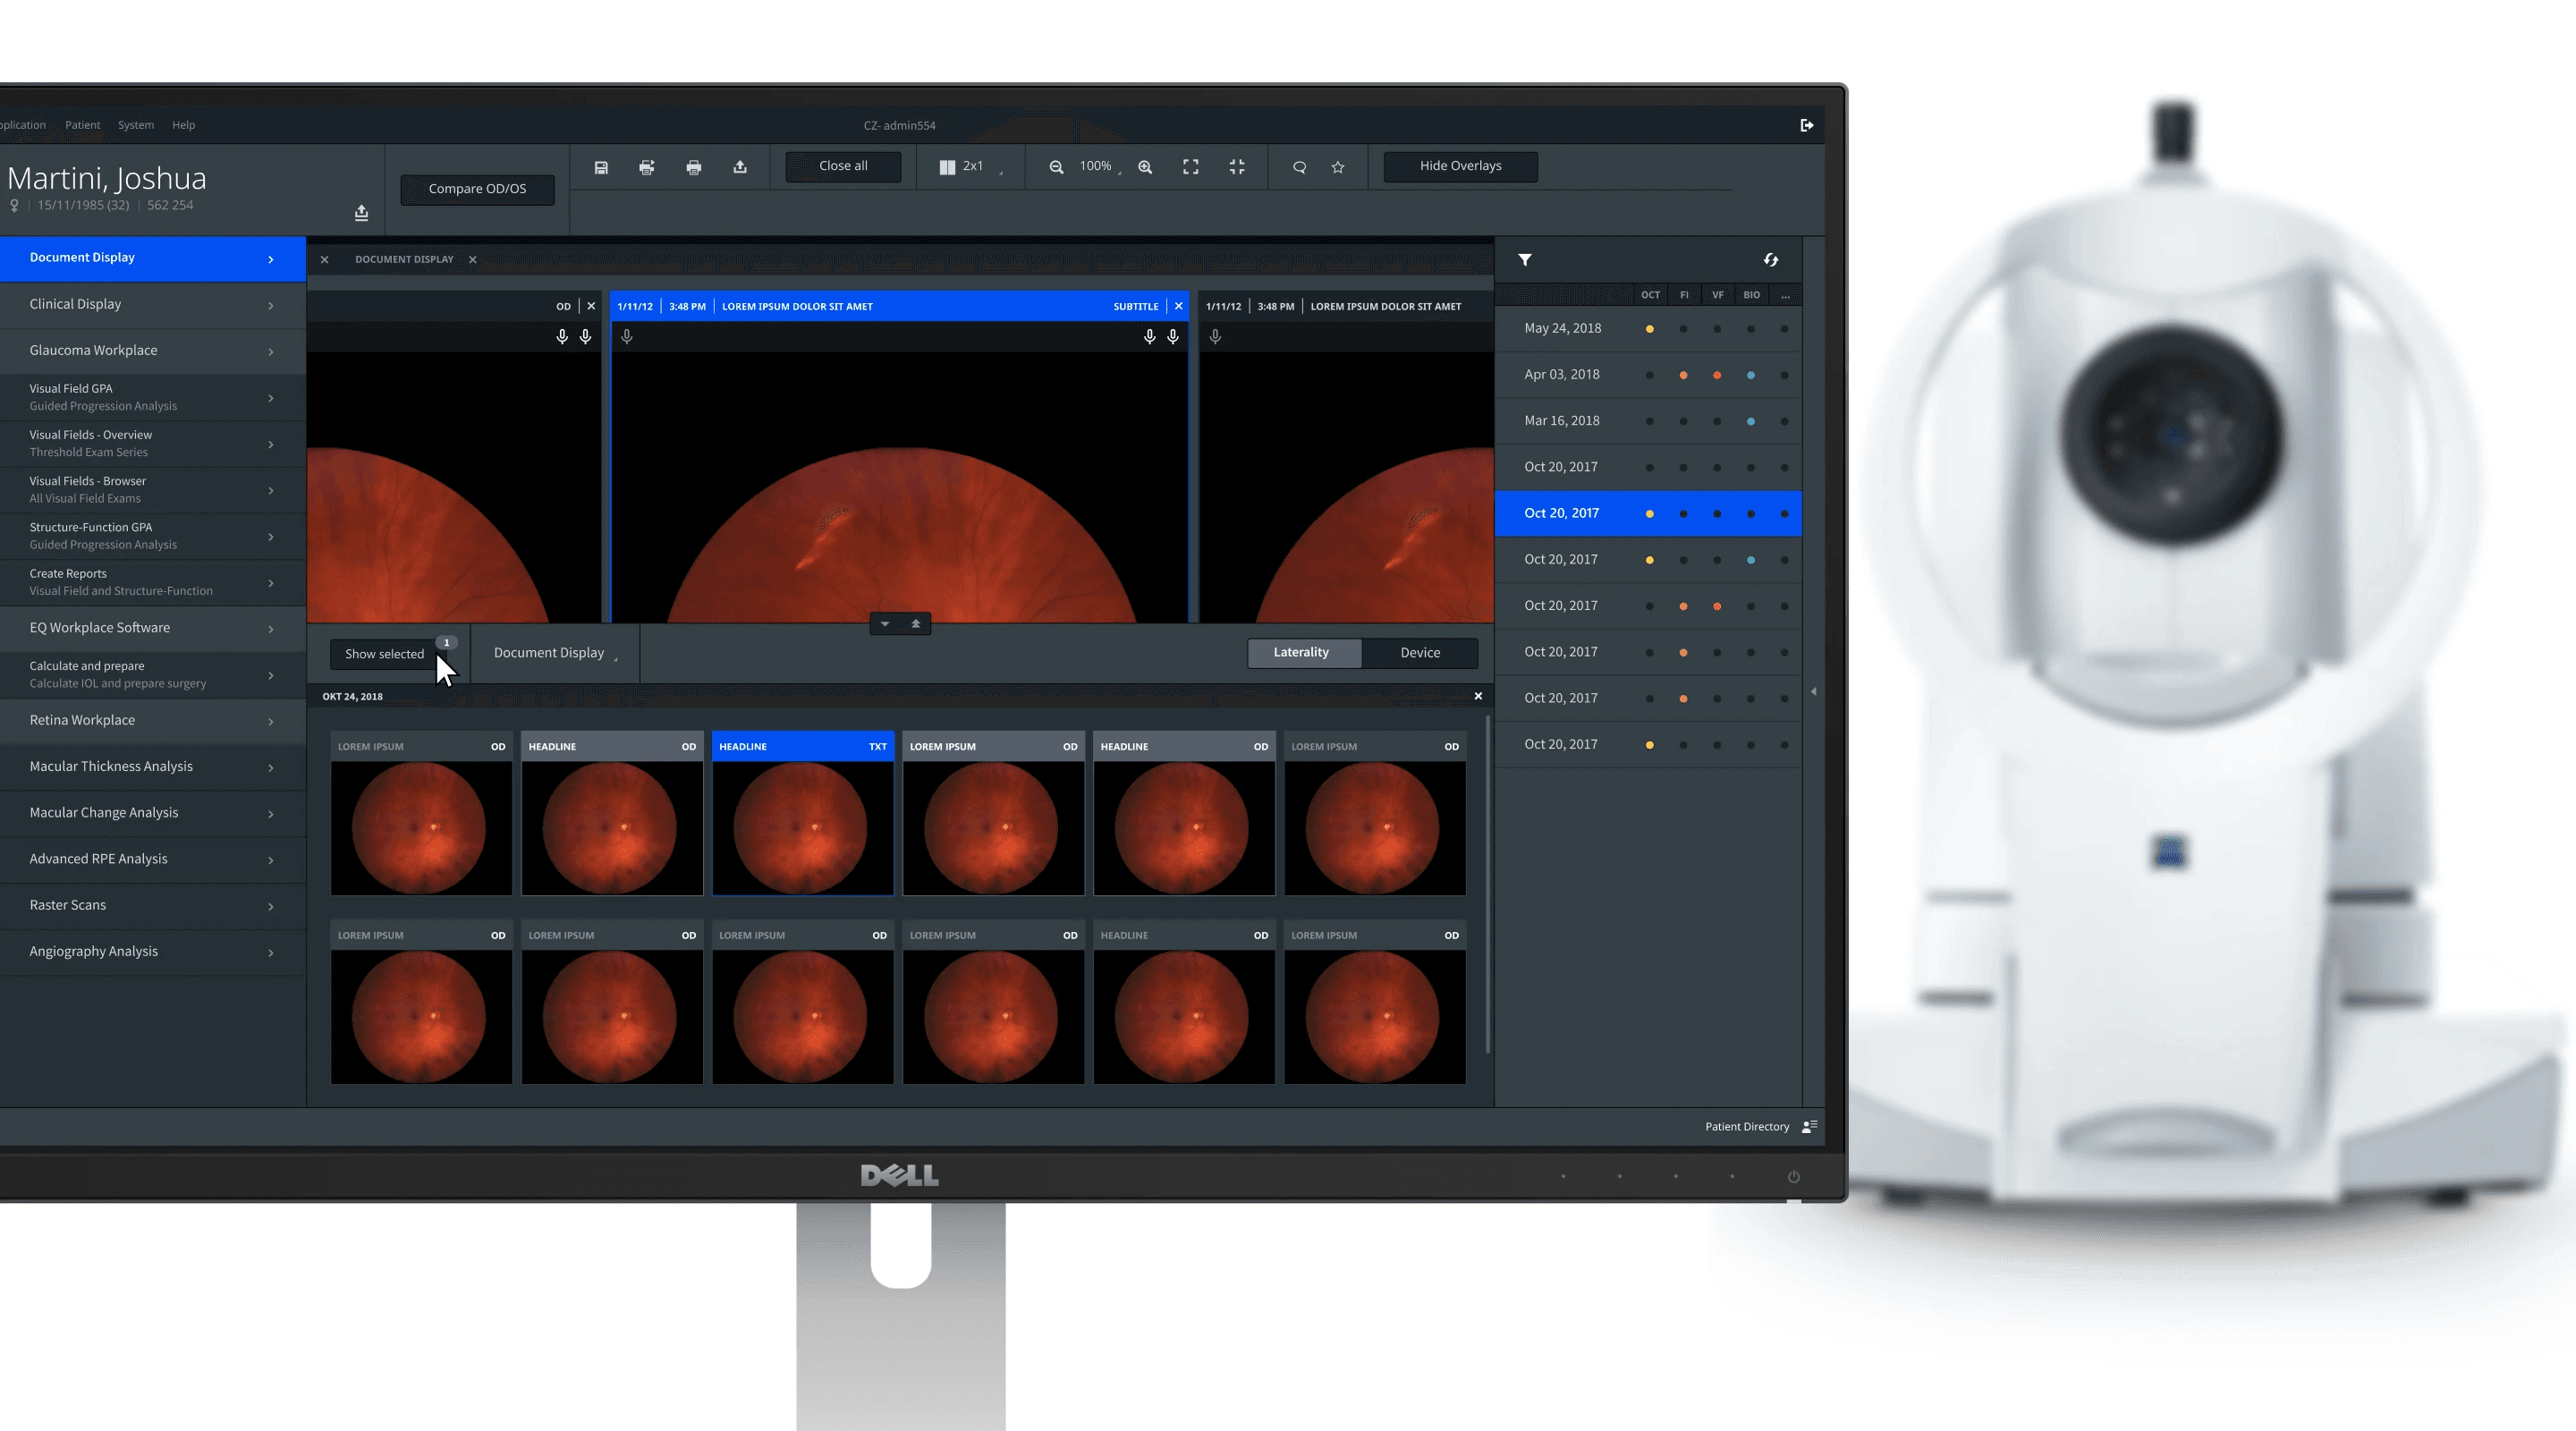
Task: Click the star favorite icon
Action: [1338, 167]
